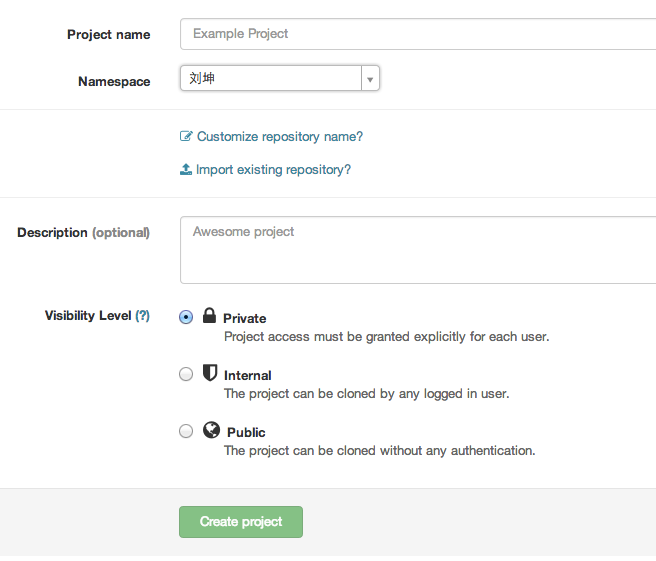Click into the Description text area

[x=417, y=250]
